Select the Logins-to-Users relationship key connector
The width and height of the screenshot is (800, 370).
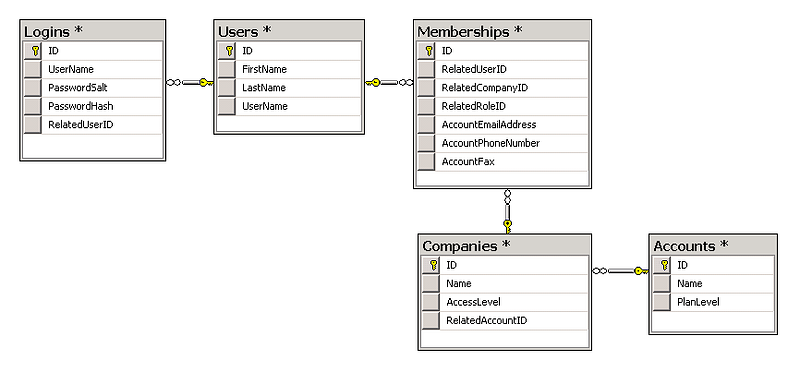[x=189, y=82]
